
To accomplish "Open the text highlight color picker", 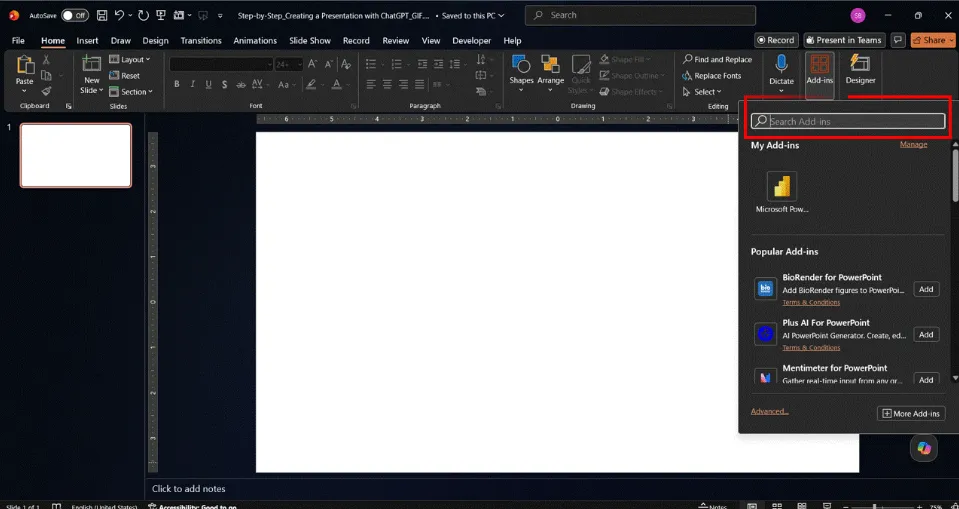I will pos(314,84).
